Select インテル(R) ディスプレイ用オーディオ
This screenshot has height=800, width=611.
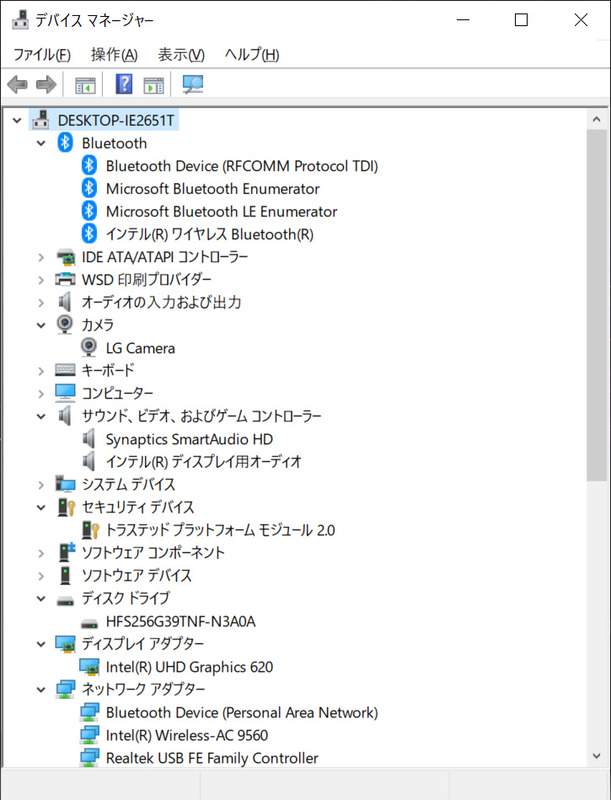coord(203,462)
